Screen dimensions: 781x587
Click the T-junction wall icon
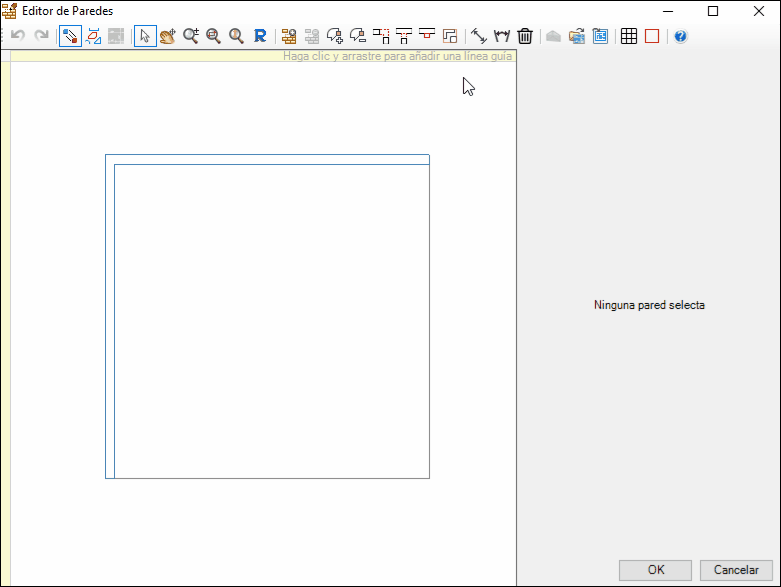click(404, 36)
